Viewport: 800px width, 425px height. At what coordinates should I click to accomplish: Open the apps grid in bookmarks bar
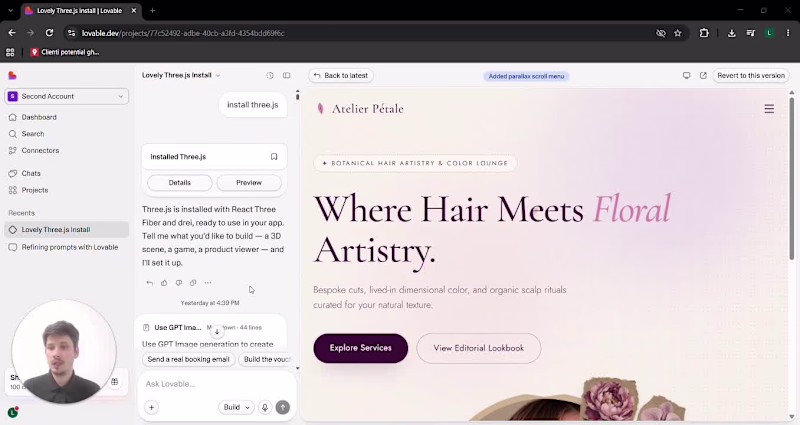pyautogui.click(x=10, y=52)
